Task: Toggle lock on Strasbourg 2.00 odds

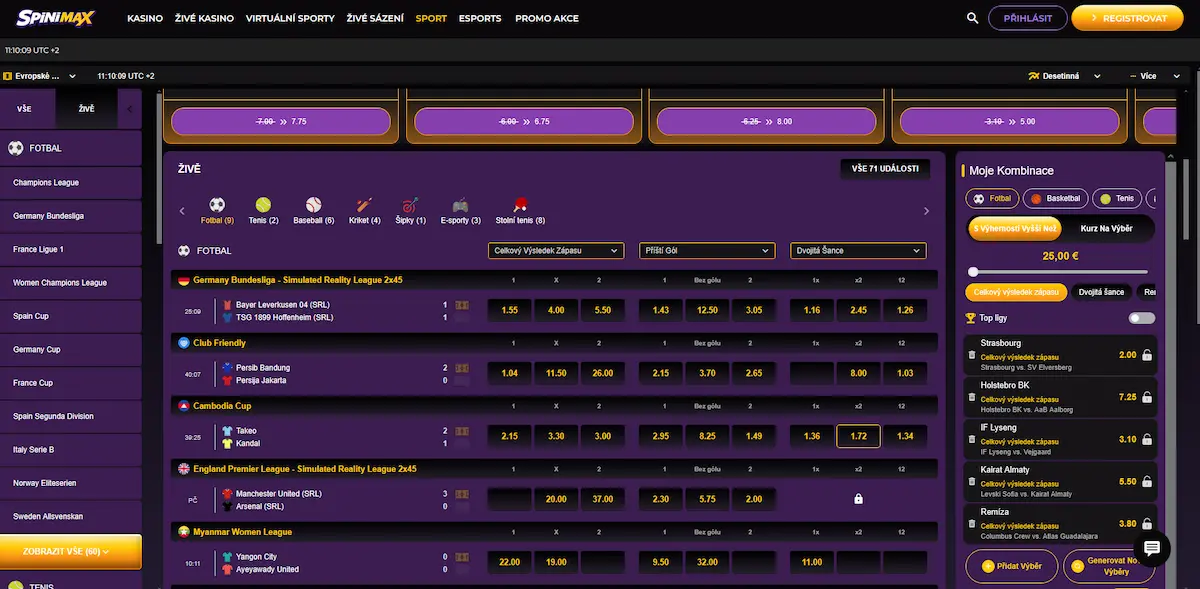Action: (x=1146, y=355)
